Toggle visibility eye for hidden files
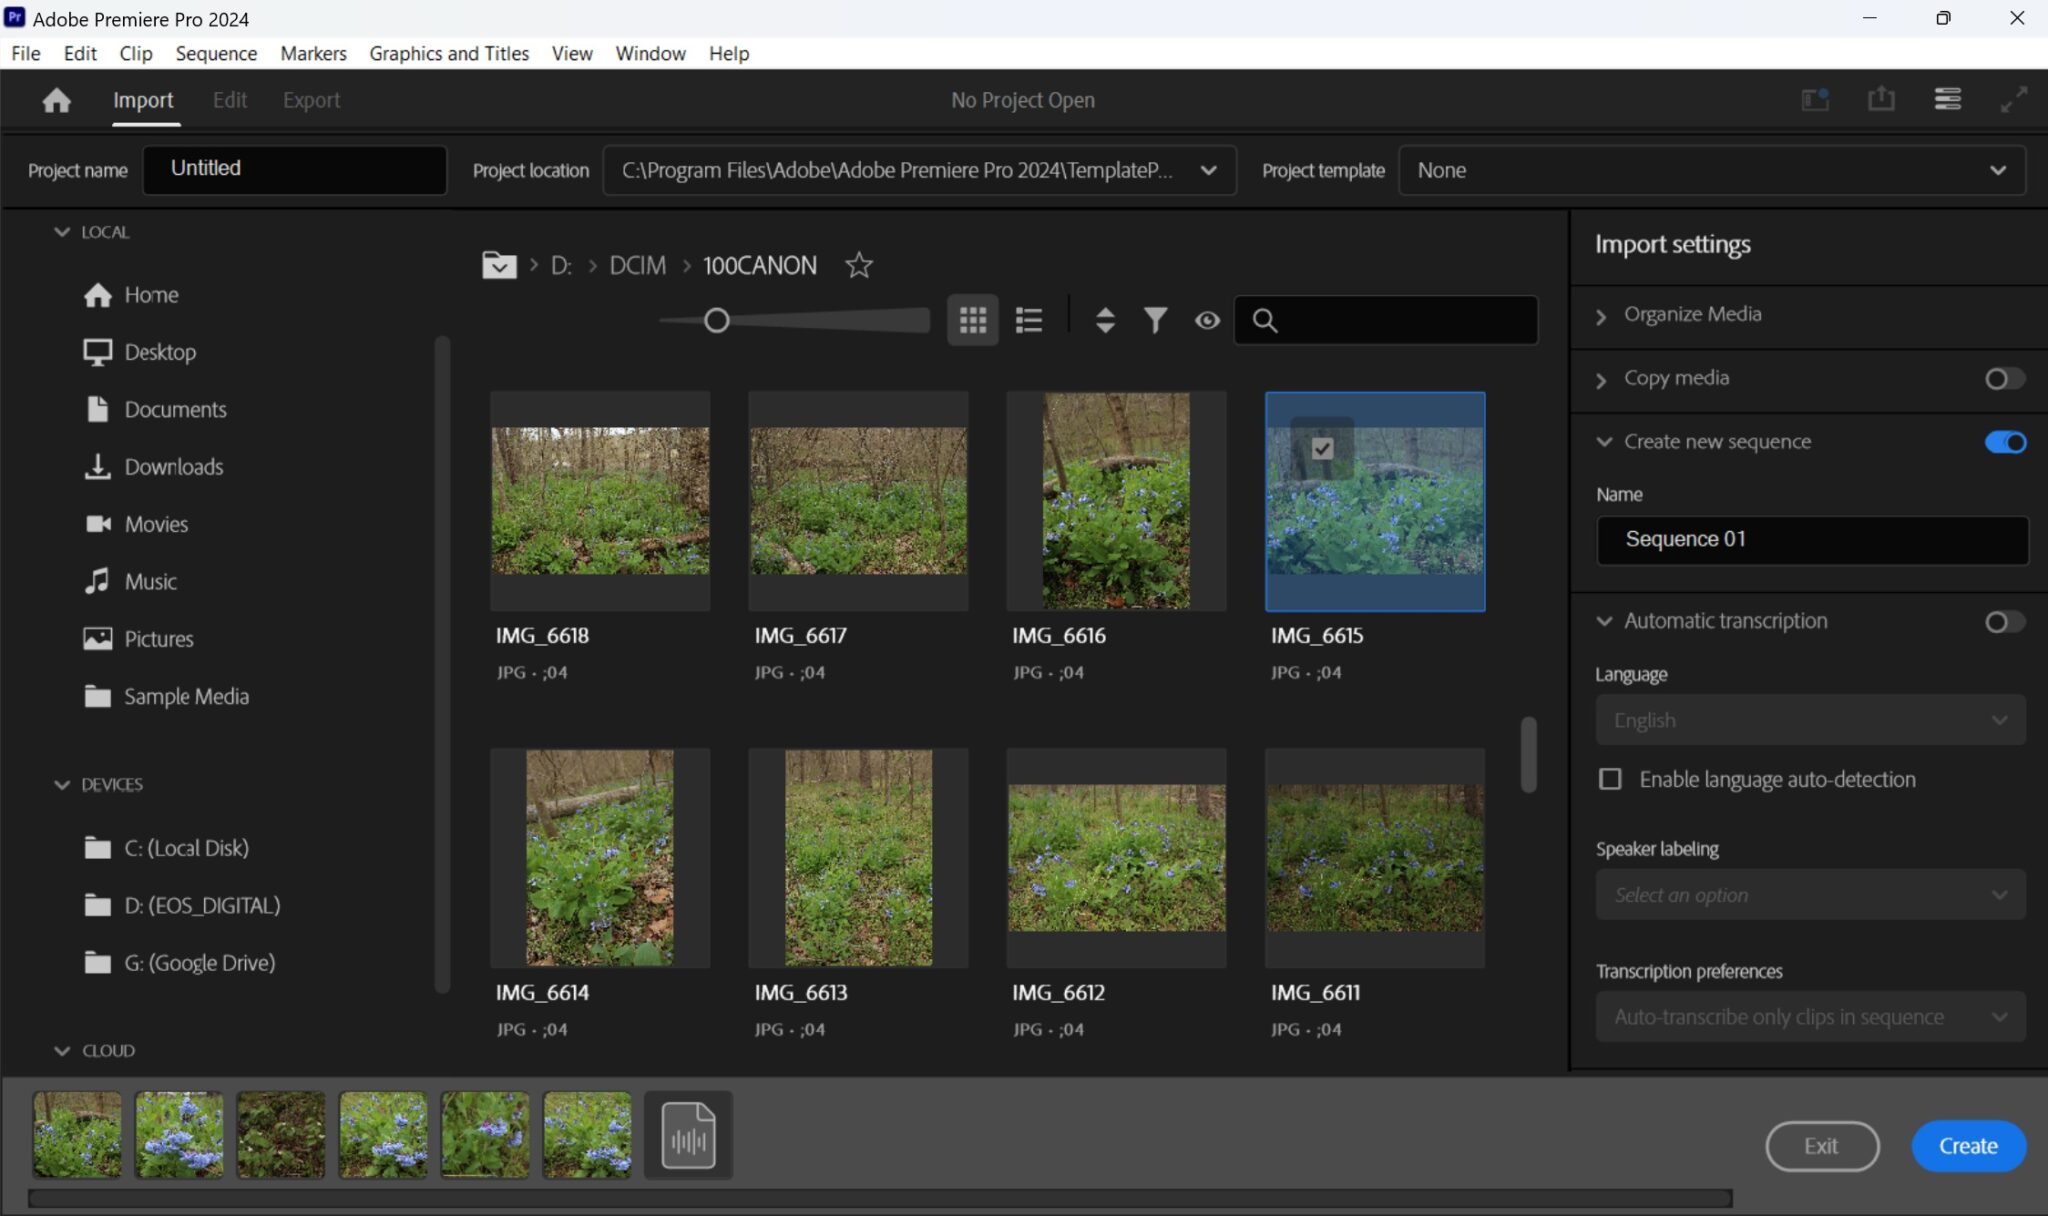The image size is (2048, 1216). (1207, 320)
